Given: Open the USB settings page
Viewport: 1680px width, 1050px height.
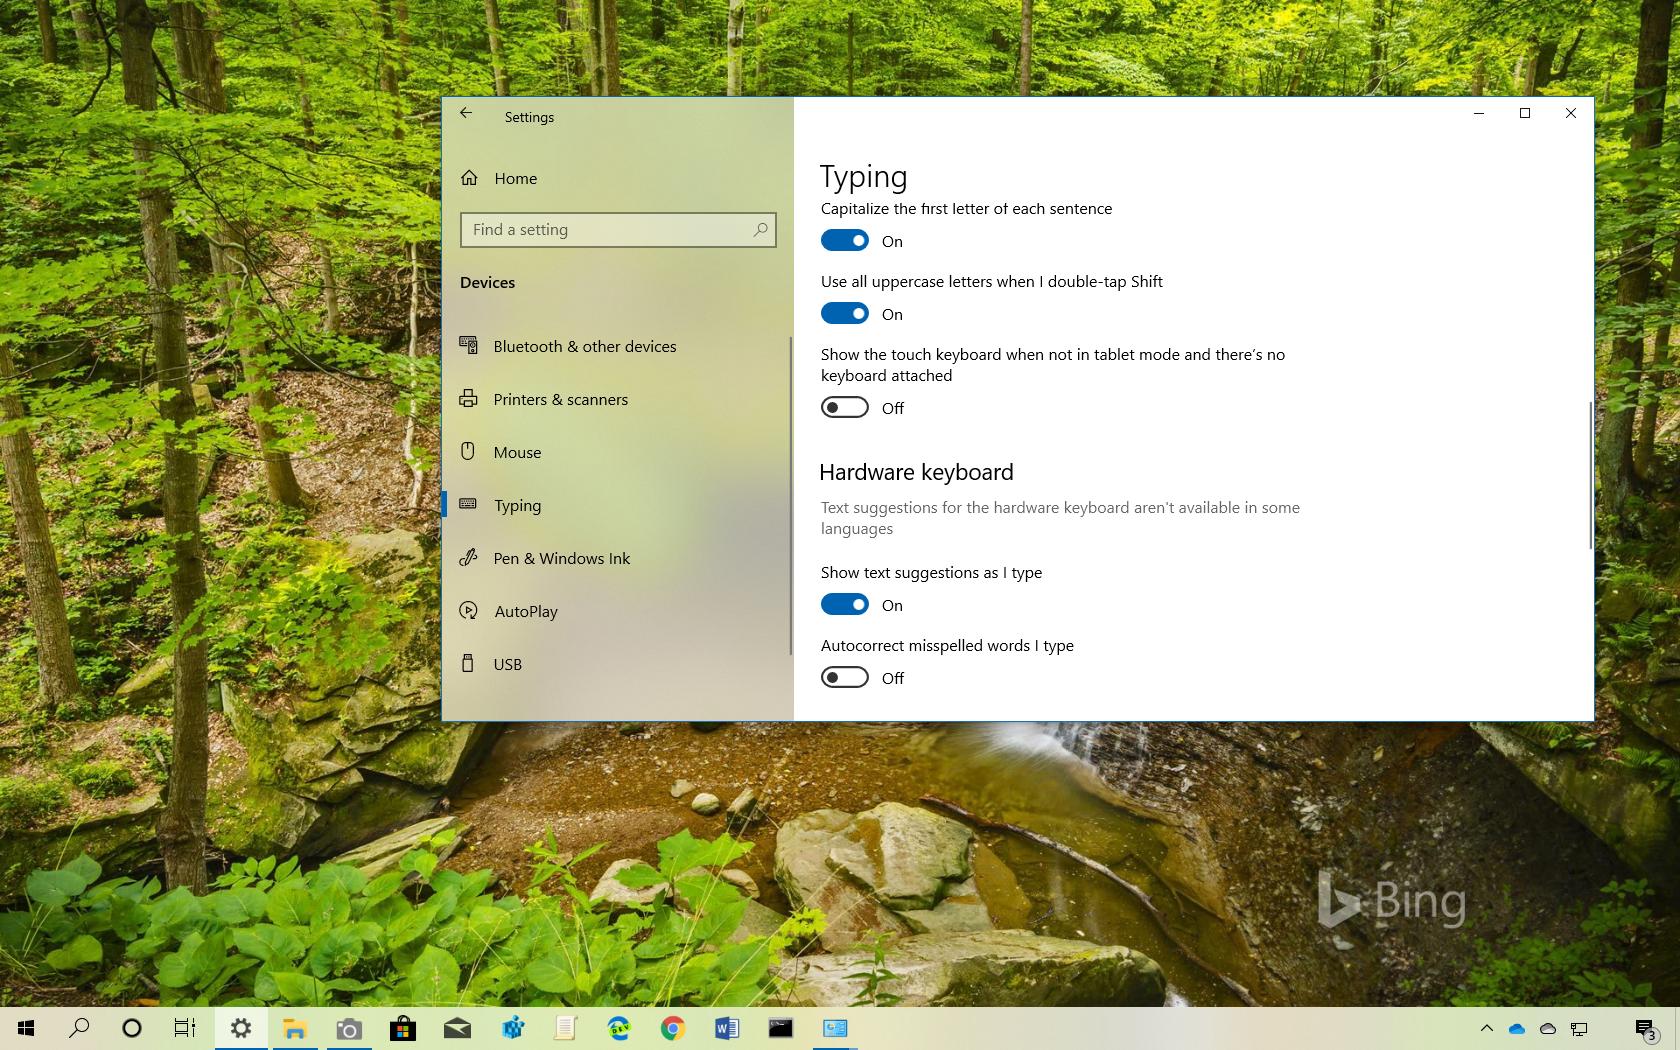Looking at the screenshot, I should (507, 664).
